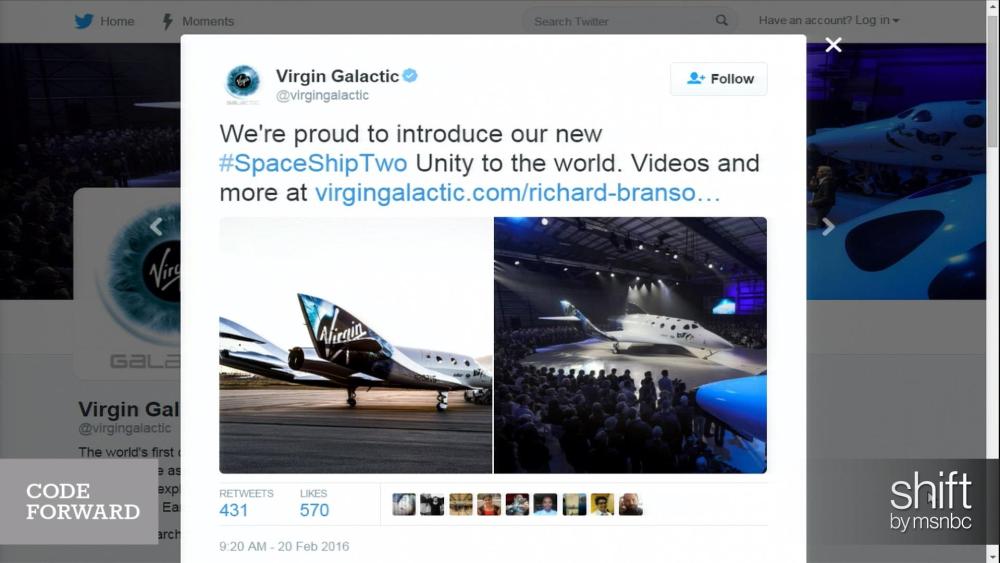Expand the 'Have an account? Log in' dropdown
Screen dimensions: 1000x563
829,20
